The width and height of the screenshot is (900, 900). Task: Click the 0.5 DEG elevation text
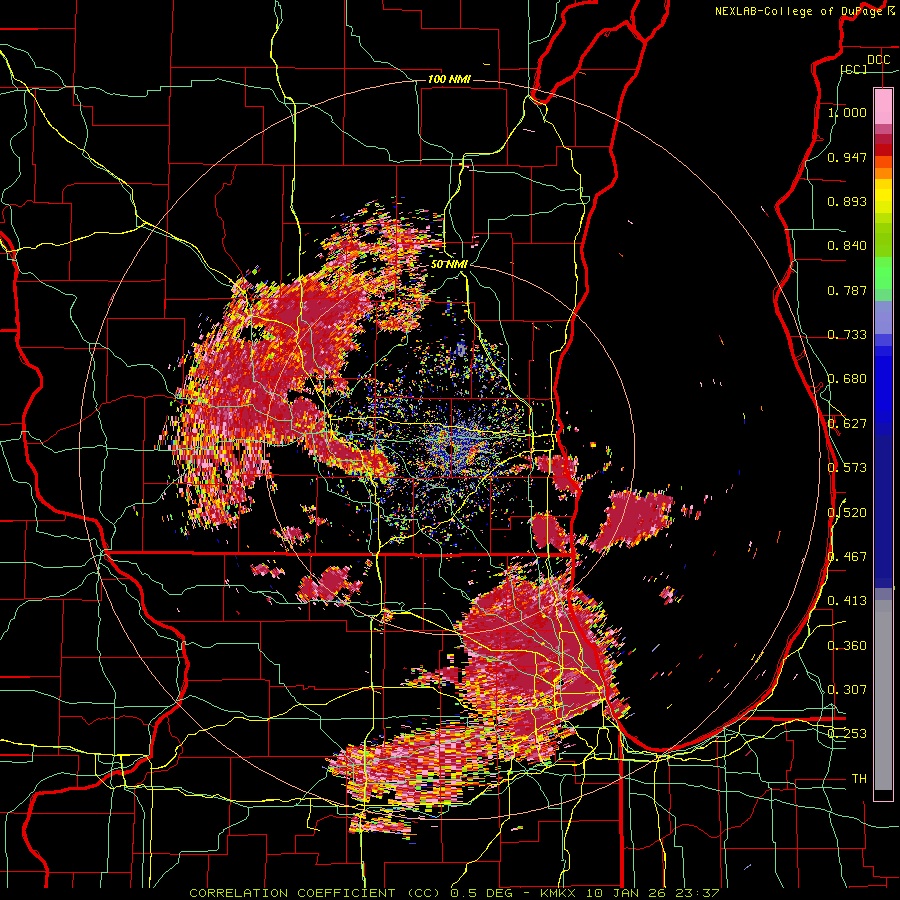[481, 893]
